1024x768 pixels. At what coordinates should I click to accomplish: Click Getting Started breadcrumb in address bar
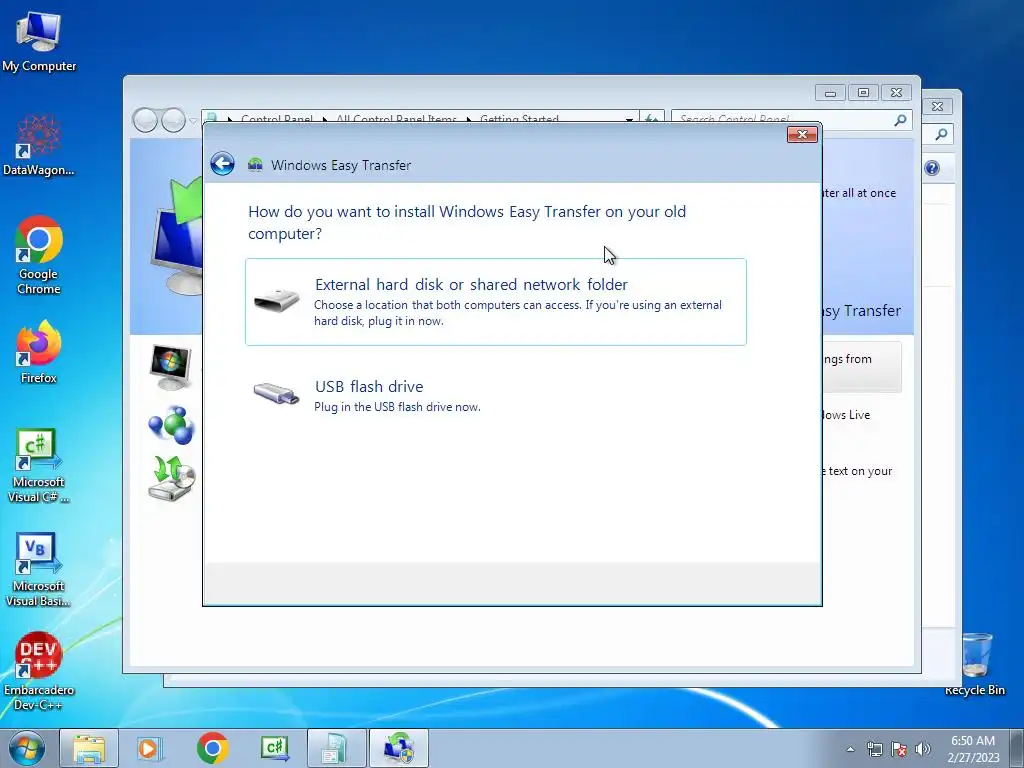click(x=519, y=119)
